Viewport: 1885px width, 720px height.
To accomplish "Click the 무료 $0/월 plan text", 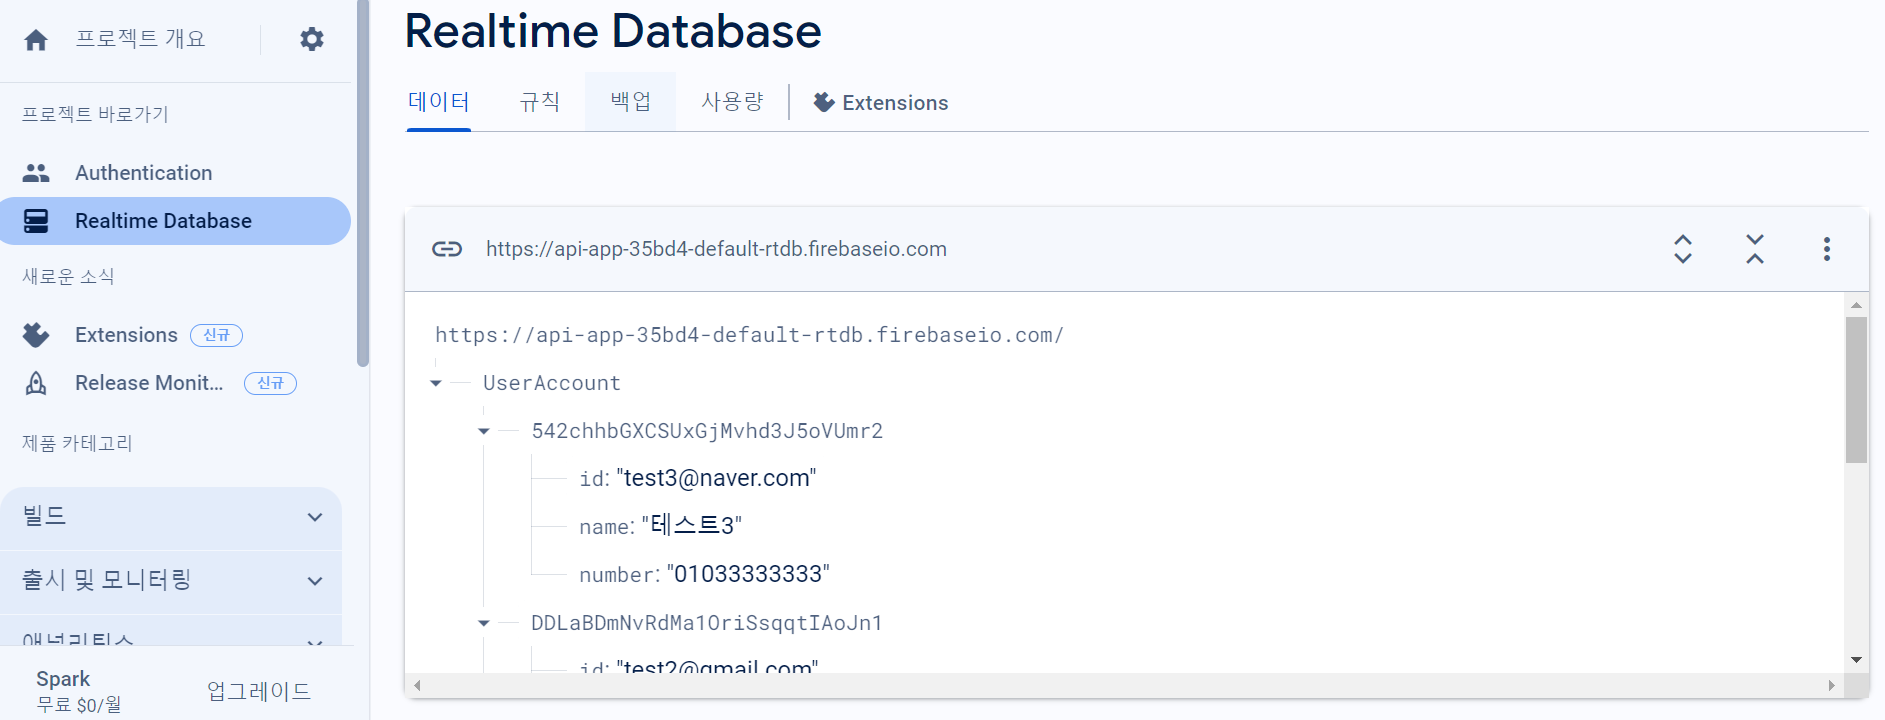I will pyautogui.click(x=79, y=705).
